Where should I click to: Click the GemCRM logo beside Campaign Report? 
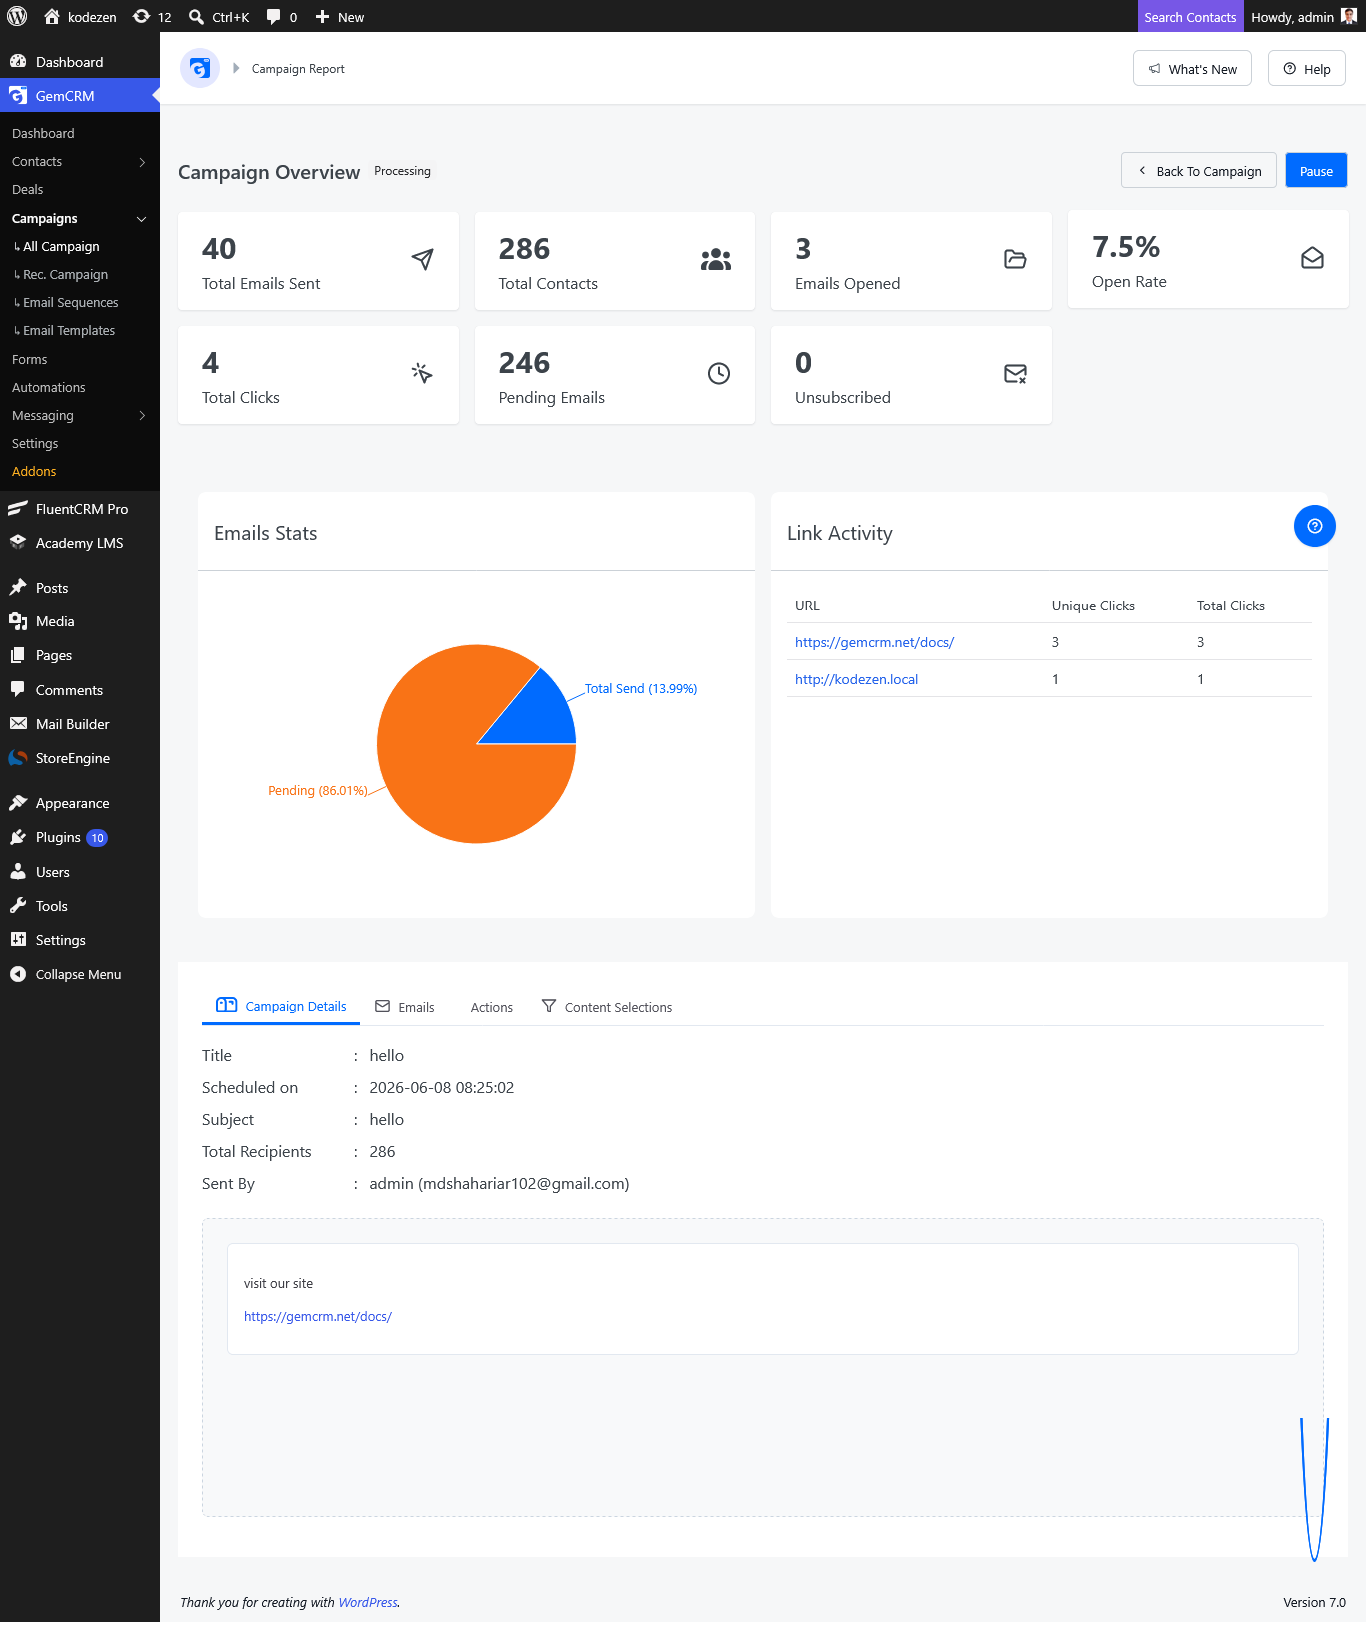(x=200, y=68)
